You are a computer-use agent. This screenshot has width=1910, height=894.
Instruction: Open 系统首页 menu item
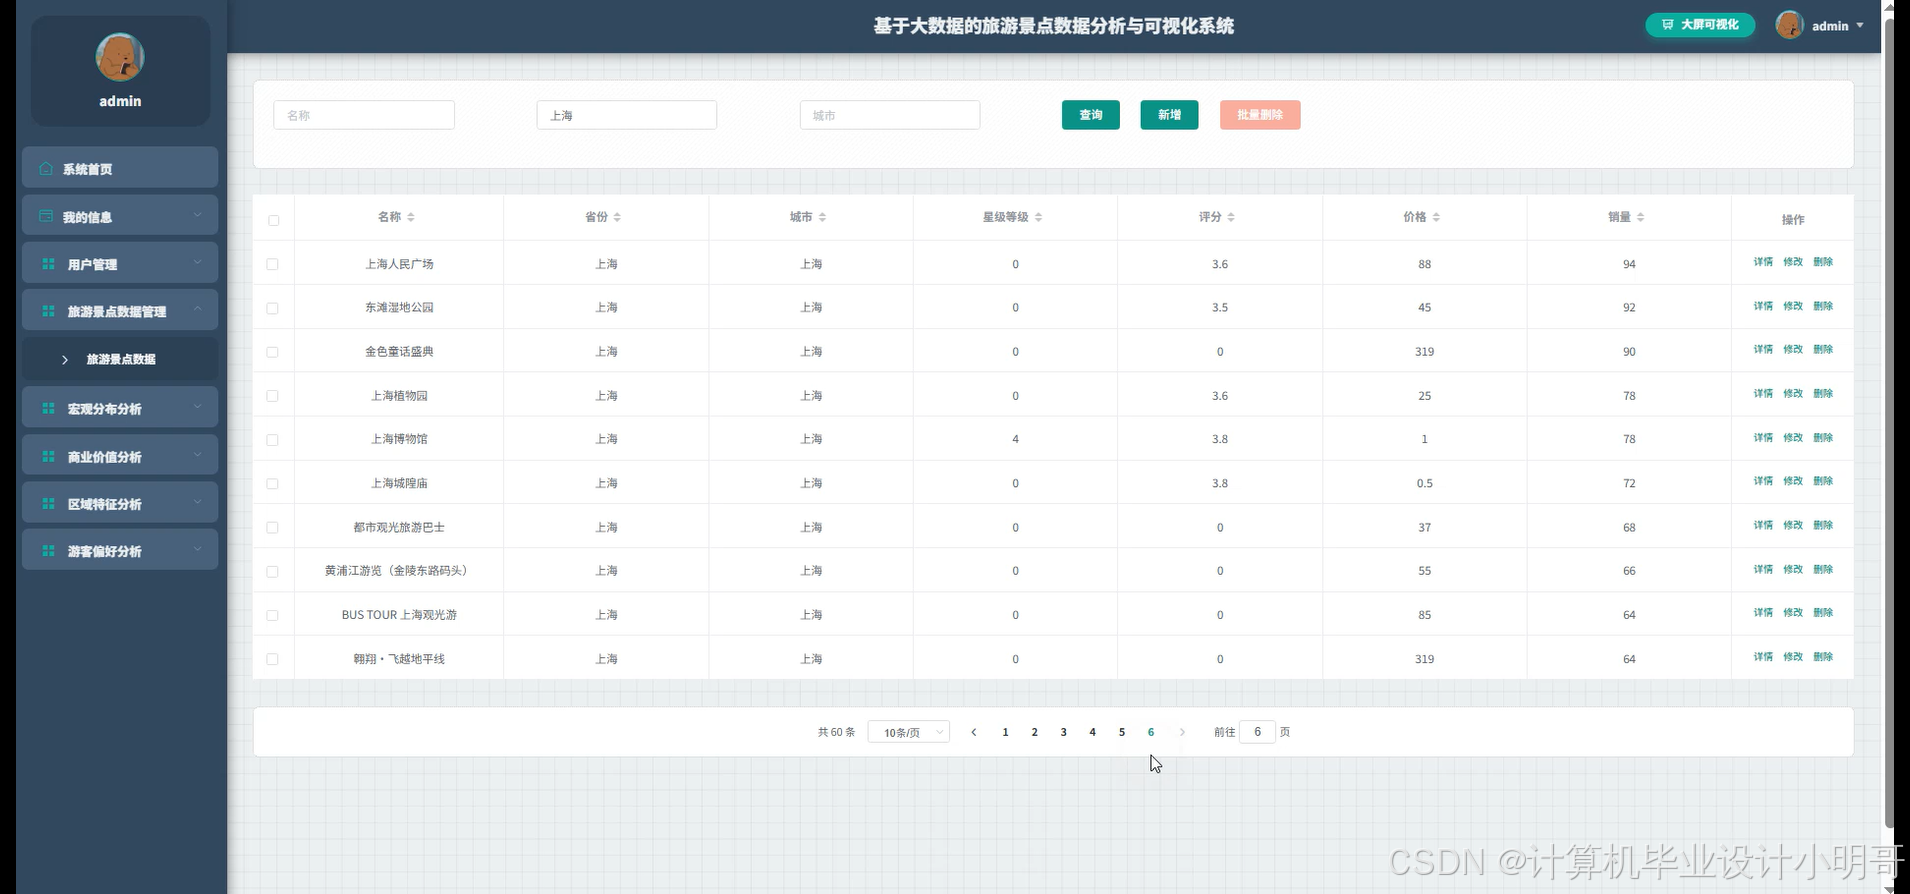120,168
